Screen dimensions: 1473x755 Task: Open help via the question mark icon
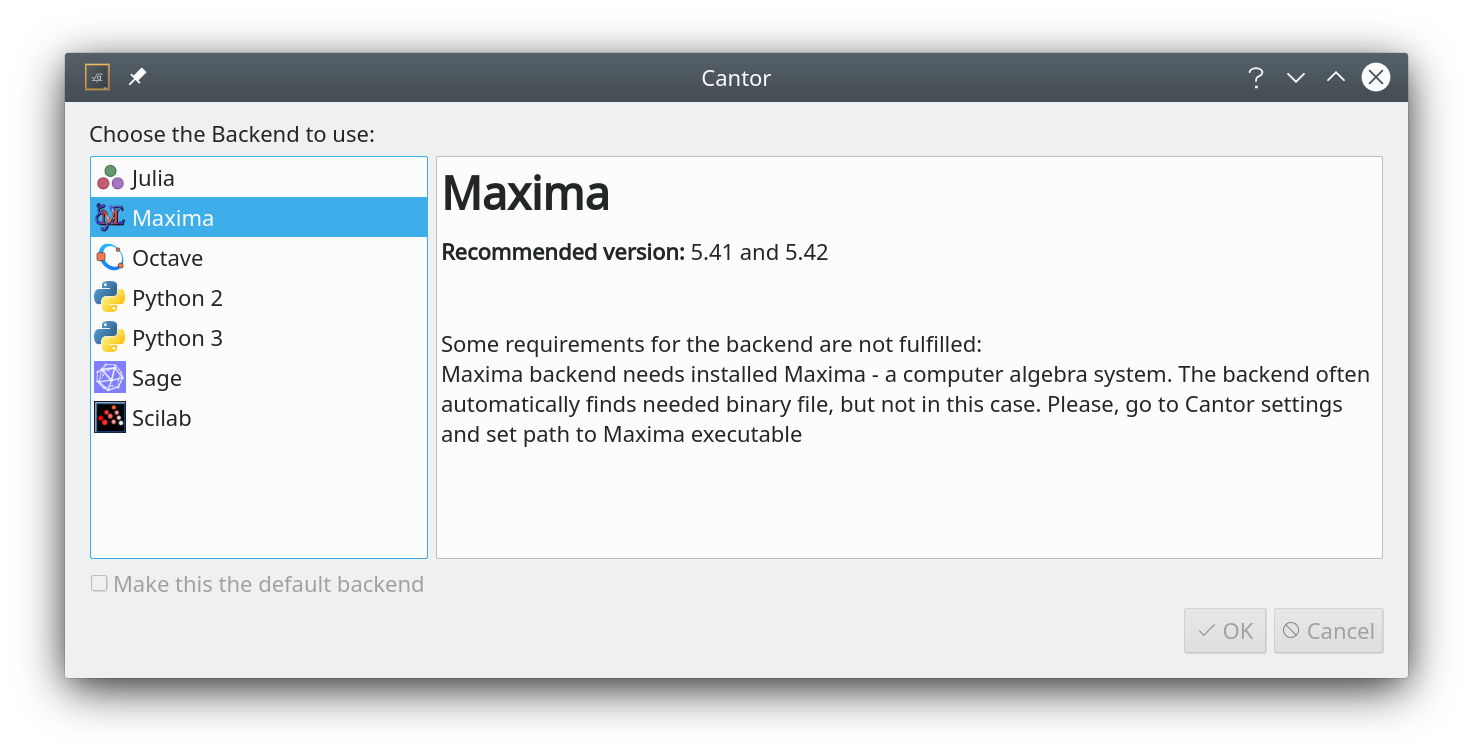tap(1255, 77)
